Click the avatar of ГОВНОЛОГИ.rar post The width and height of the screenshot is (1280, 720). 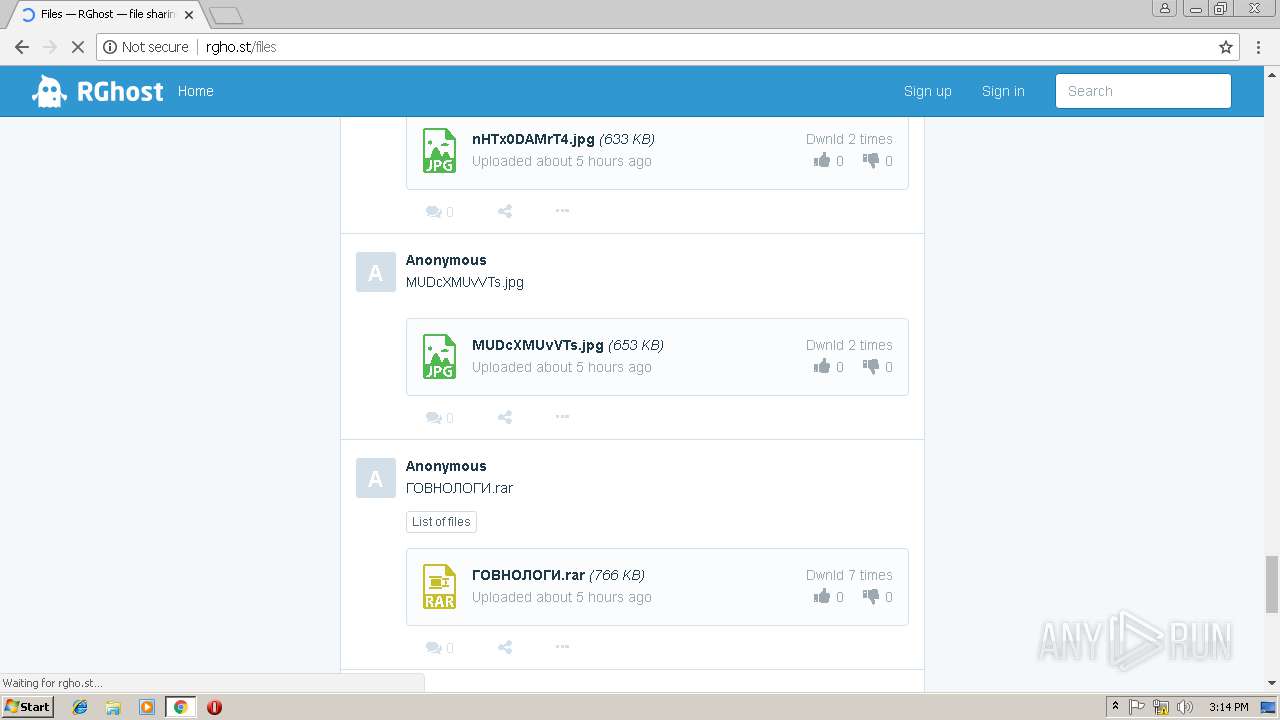(x=375, y=478)
